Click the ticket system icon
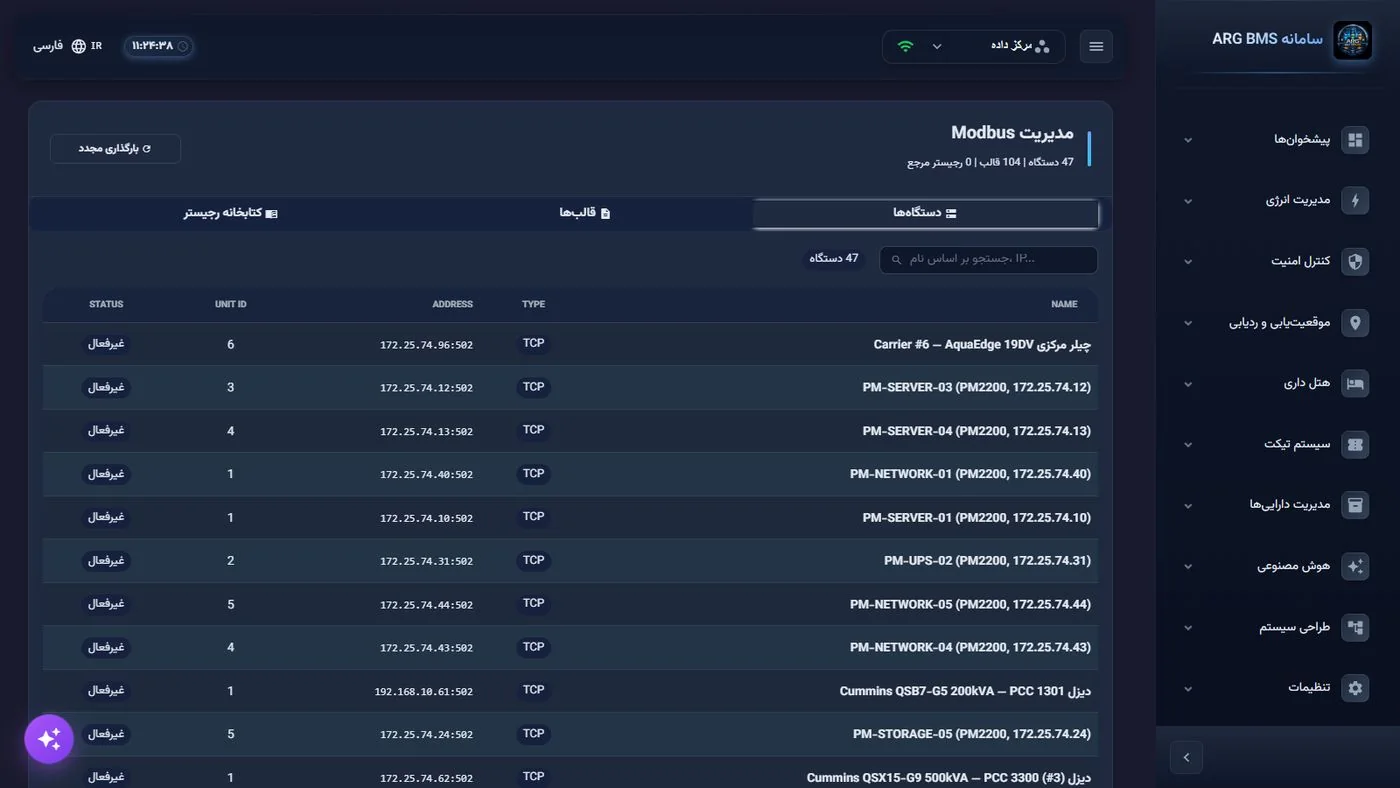The height and width of the screenshot is (788, 1400). point(1355,445)
